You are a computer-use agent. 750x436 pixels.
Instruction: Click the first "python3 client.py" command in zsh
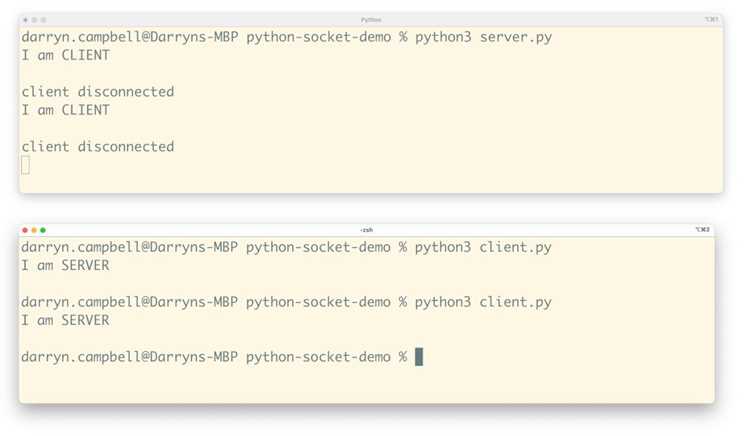coord(483,247)
